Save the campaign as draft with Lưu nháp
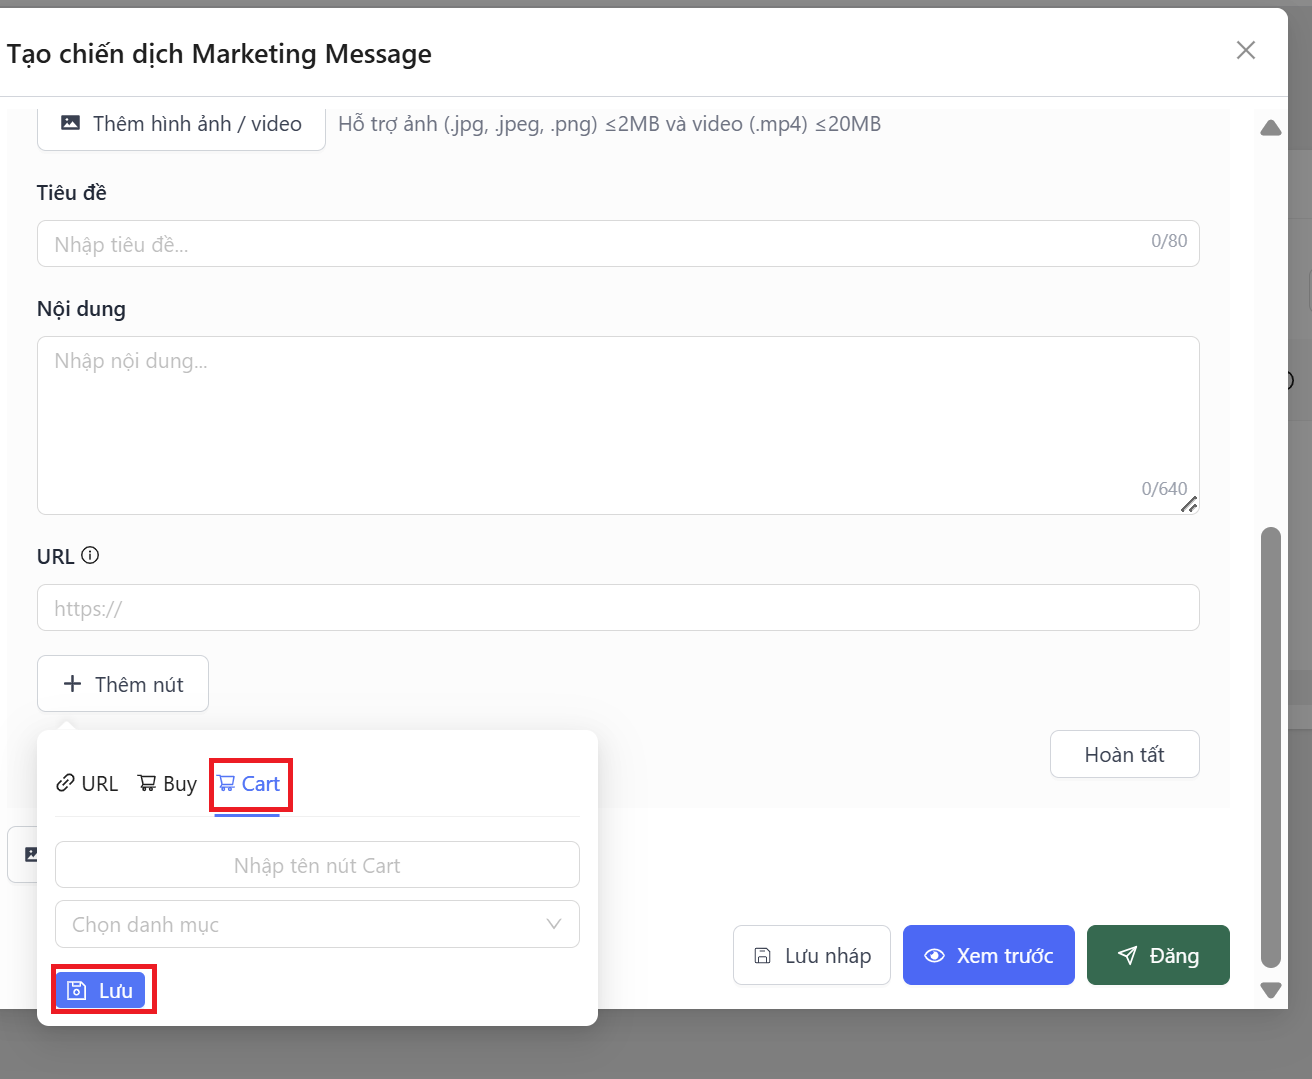 pos(811,956)
